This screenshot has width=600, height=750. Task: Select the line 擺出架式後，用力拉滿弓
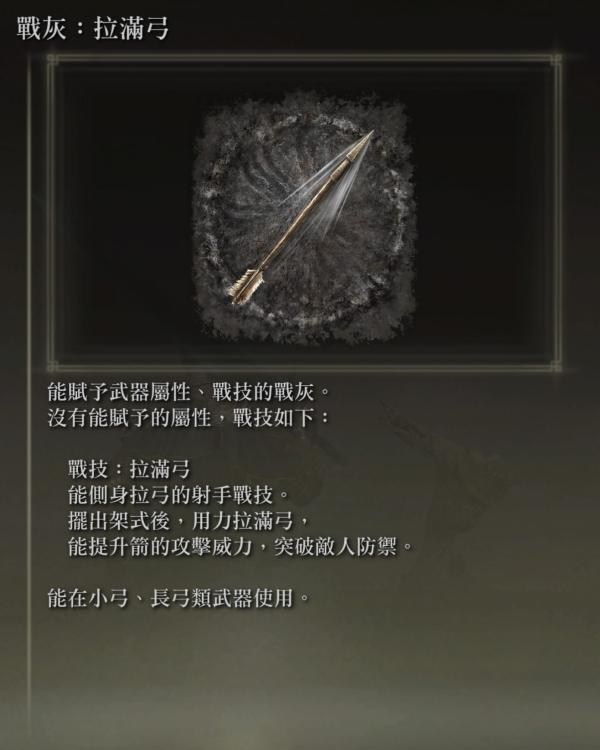pos(189,521)
